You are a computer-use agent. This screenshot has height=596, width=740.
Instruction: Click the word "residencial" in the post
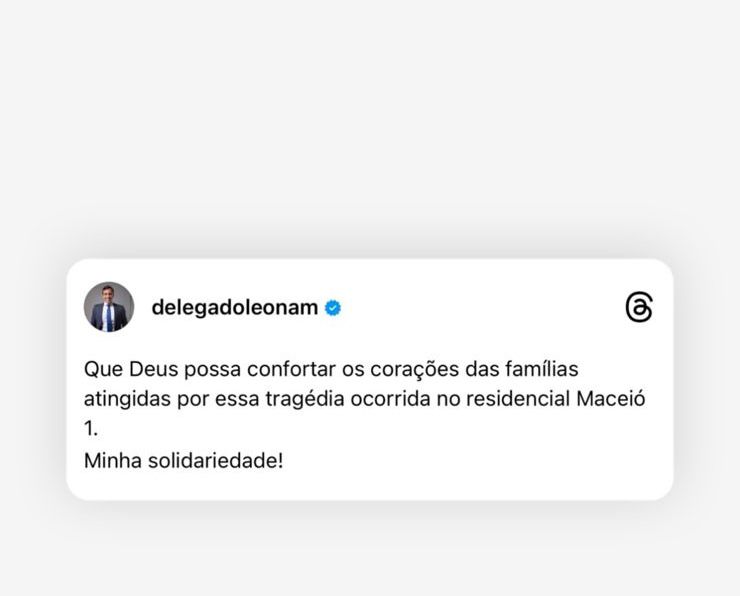[x=518, y=399]
